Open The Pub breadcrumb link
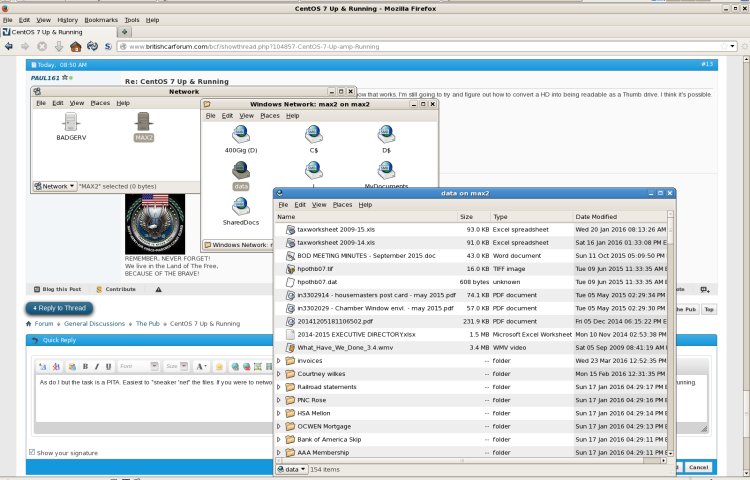Image resolution: width=750 pixels, height=480 pixels. coord(148,324)
